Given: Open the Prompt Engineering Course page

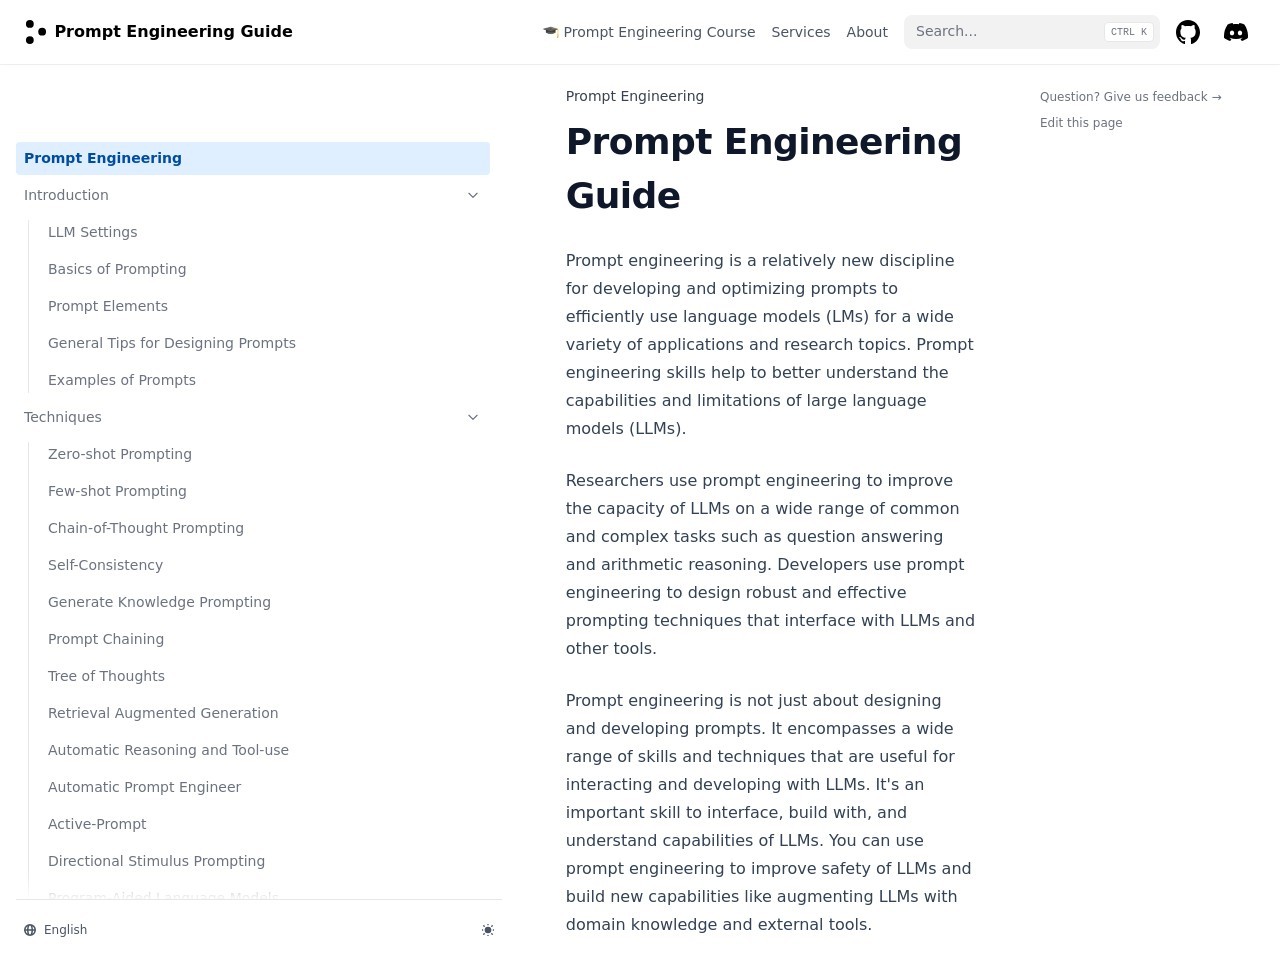Looking at the screenshot, I should (x=649, y=32).
